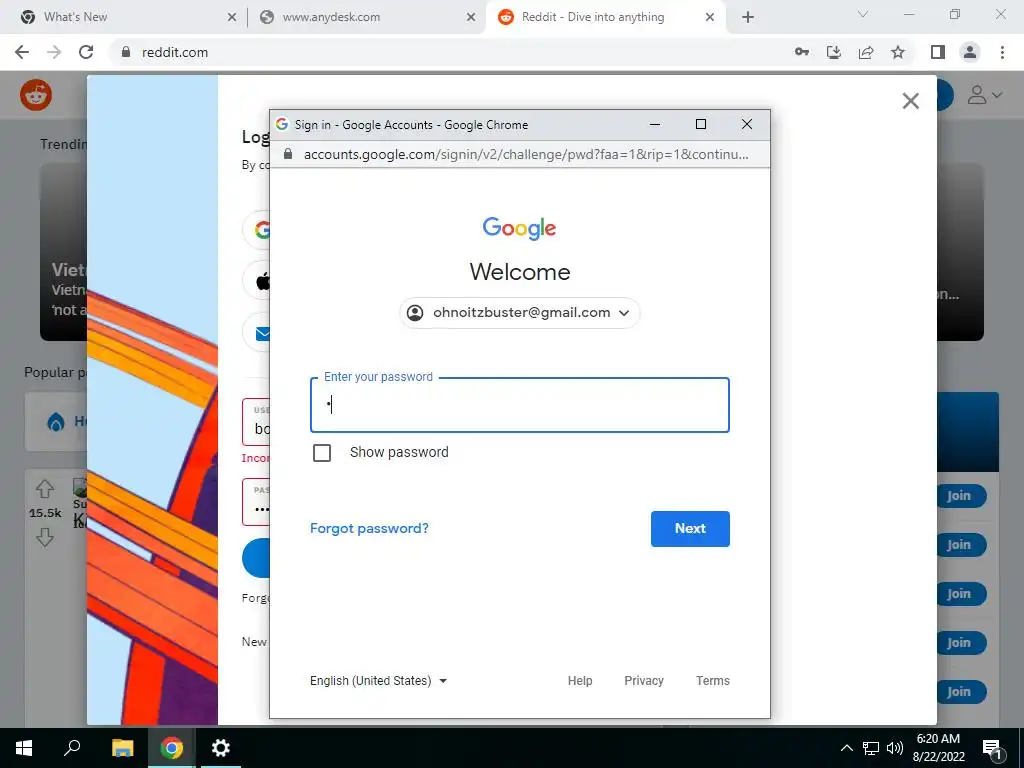Open the notification center icon

tap(991, 748)
